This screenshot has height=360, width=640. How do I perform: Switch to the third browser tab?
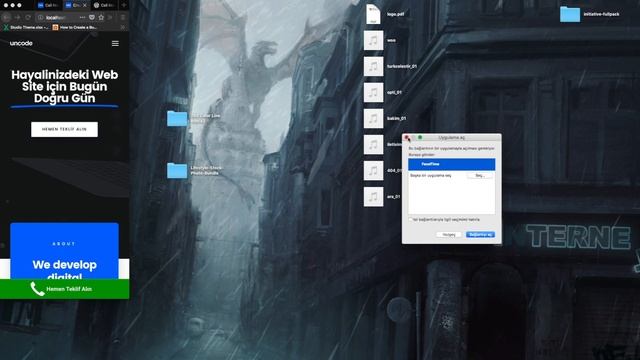point(104,5)
